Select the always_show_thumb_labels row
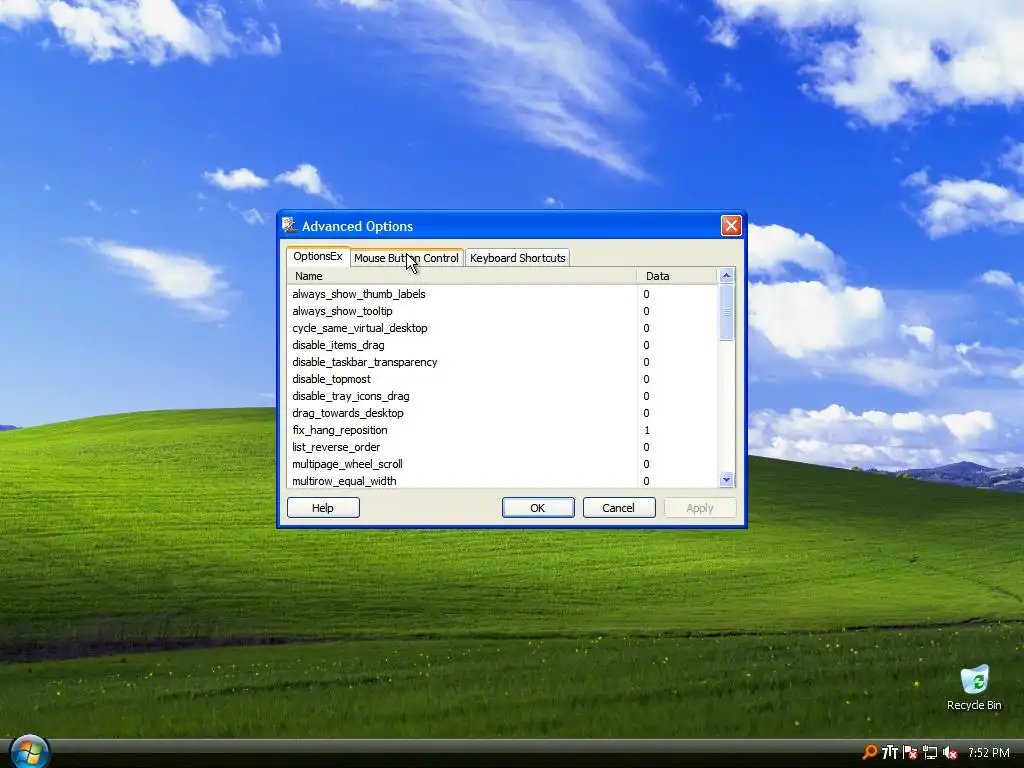The height and width of the screenshot is (768, 1024). pyautogui.click(x=502, y=294)
